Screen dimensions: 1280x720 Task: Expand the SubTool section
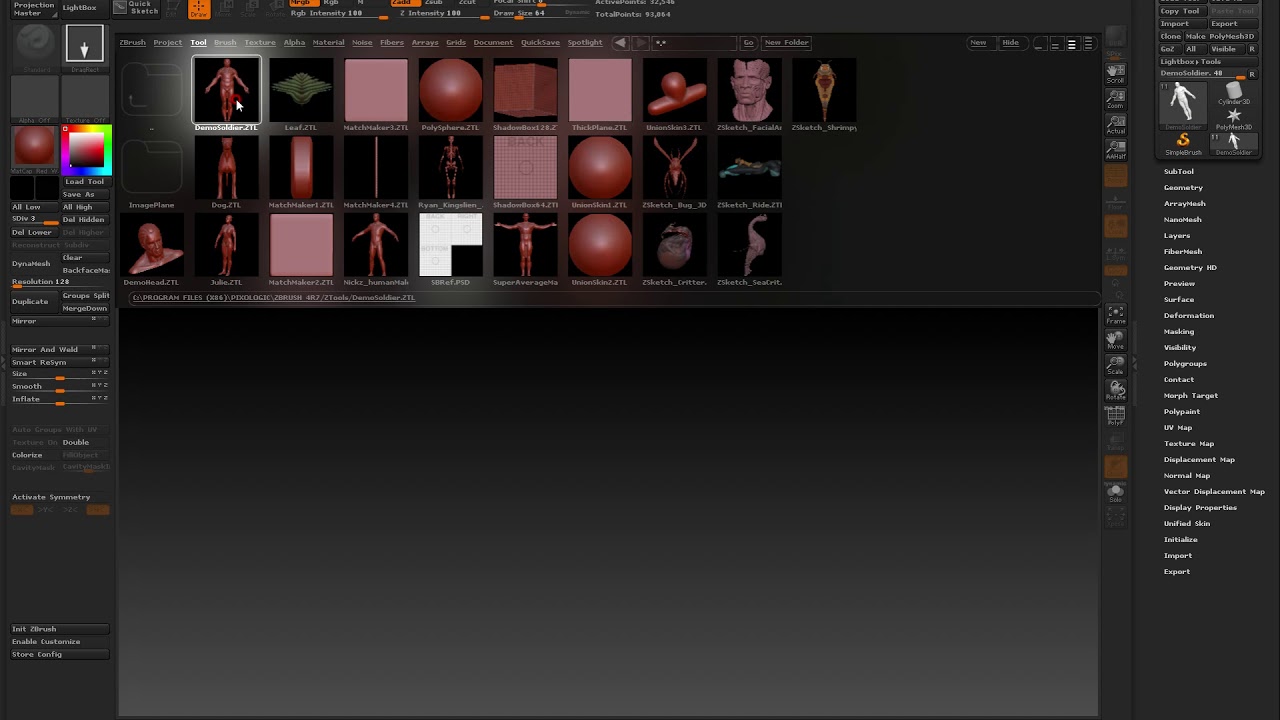coord(1178,171)
